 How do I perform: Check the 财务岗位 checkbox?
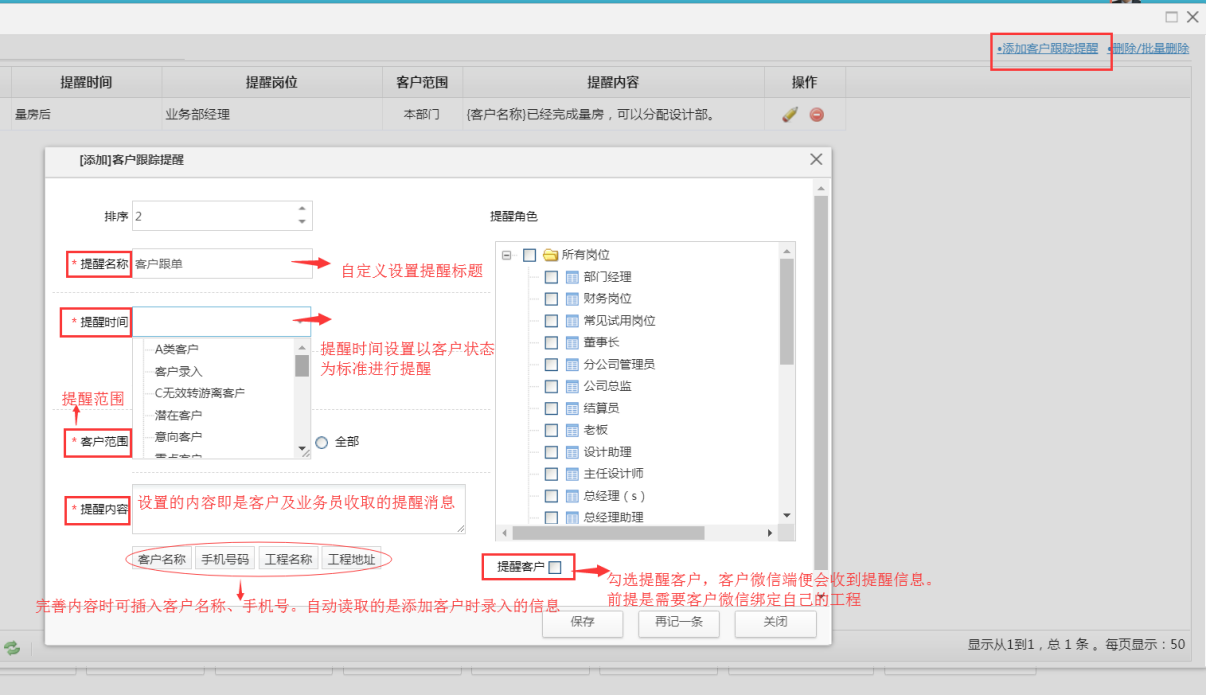(x=551, y=299)
